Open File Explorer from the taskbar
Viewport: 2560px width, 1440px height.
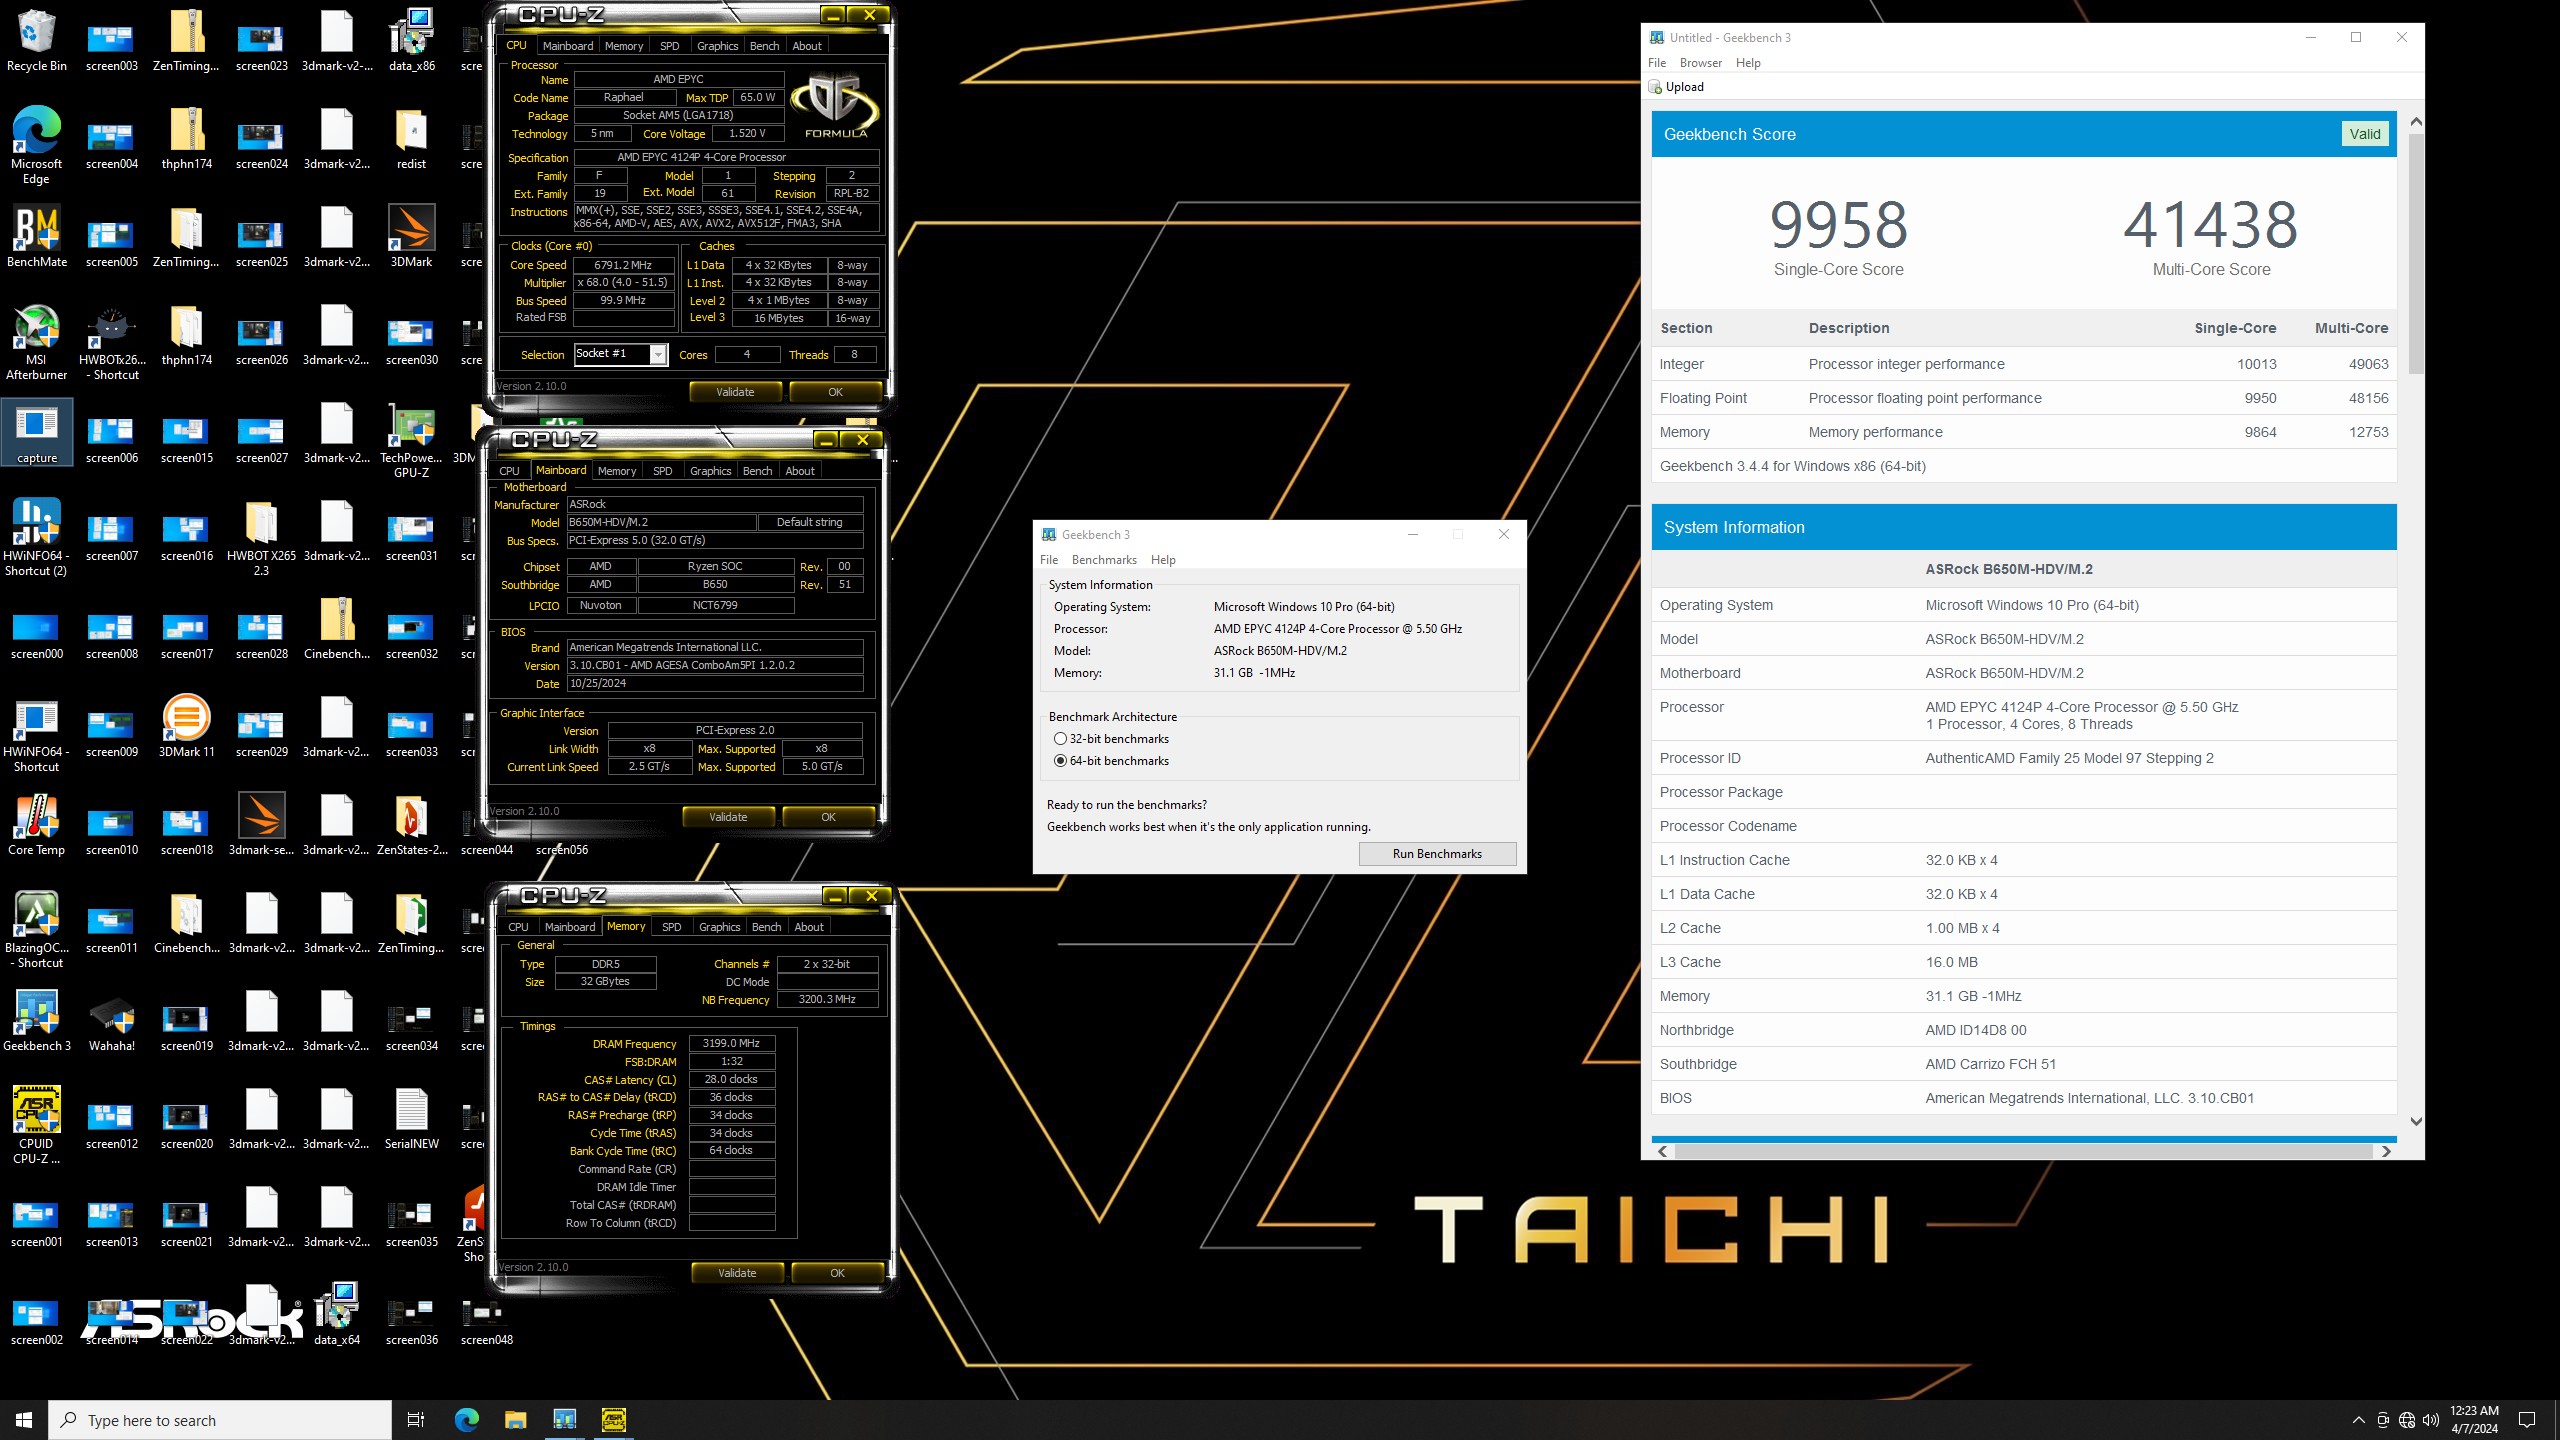click(x=515, y=1420)
